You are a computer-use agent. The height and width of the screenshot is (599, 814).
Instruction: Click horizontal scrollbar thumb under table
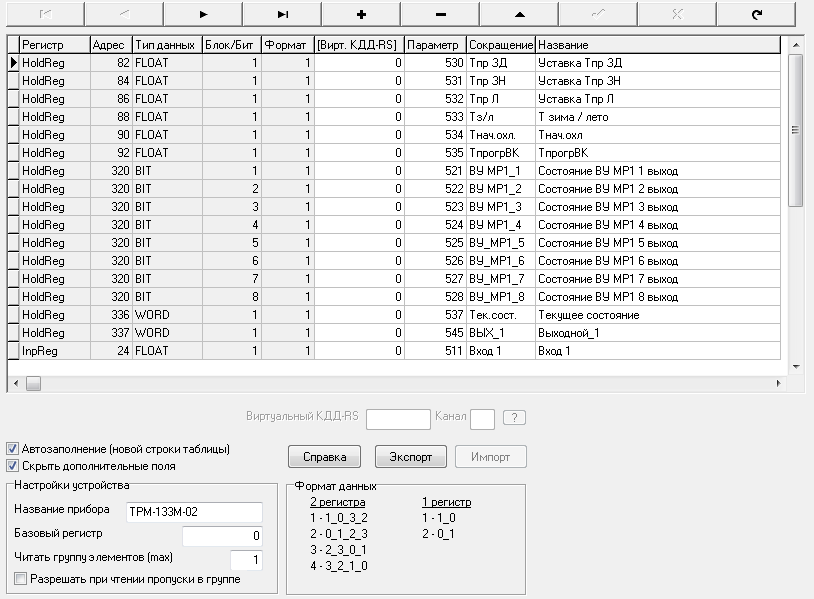coord(33,383)
